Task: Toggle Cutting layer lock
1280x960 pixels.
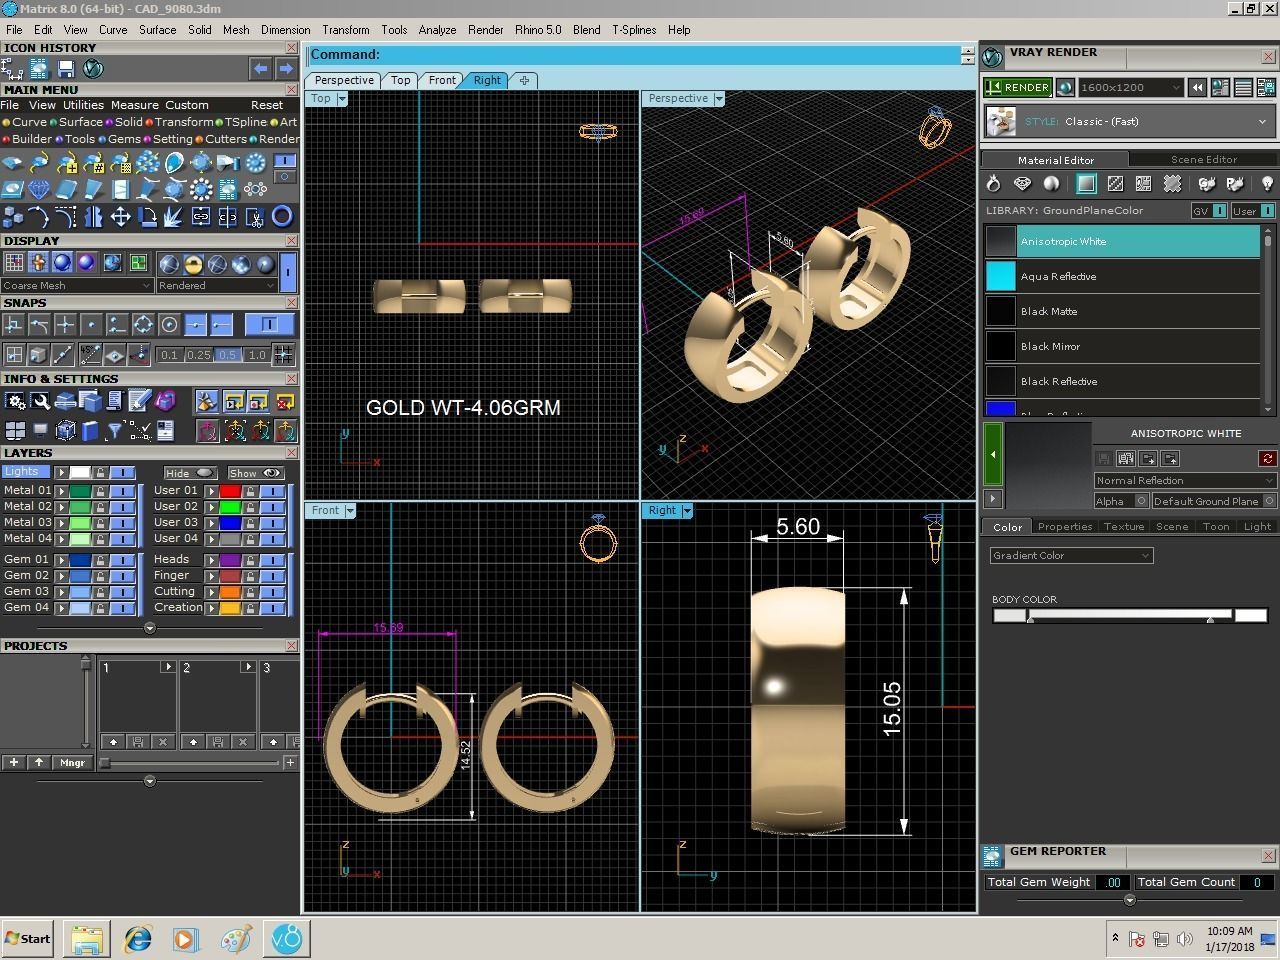Action: [x=250, y=592]
